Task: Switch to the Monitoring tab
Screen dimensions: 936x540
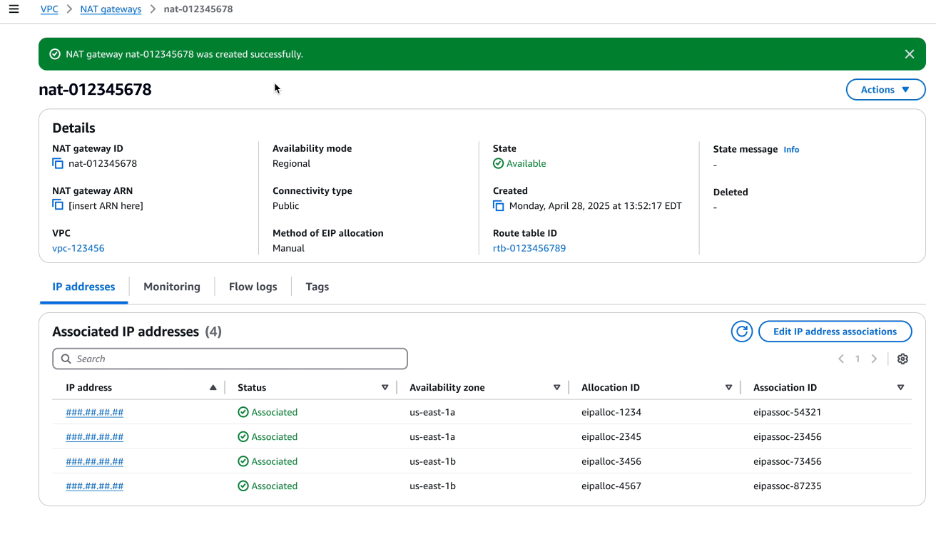Action: [x=171, y=287]
